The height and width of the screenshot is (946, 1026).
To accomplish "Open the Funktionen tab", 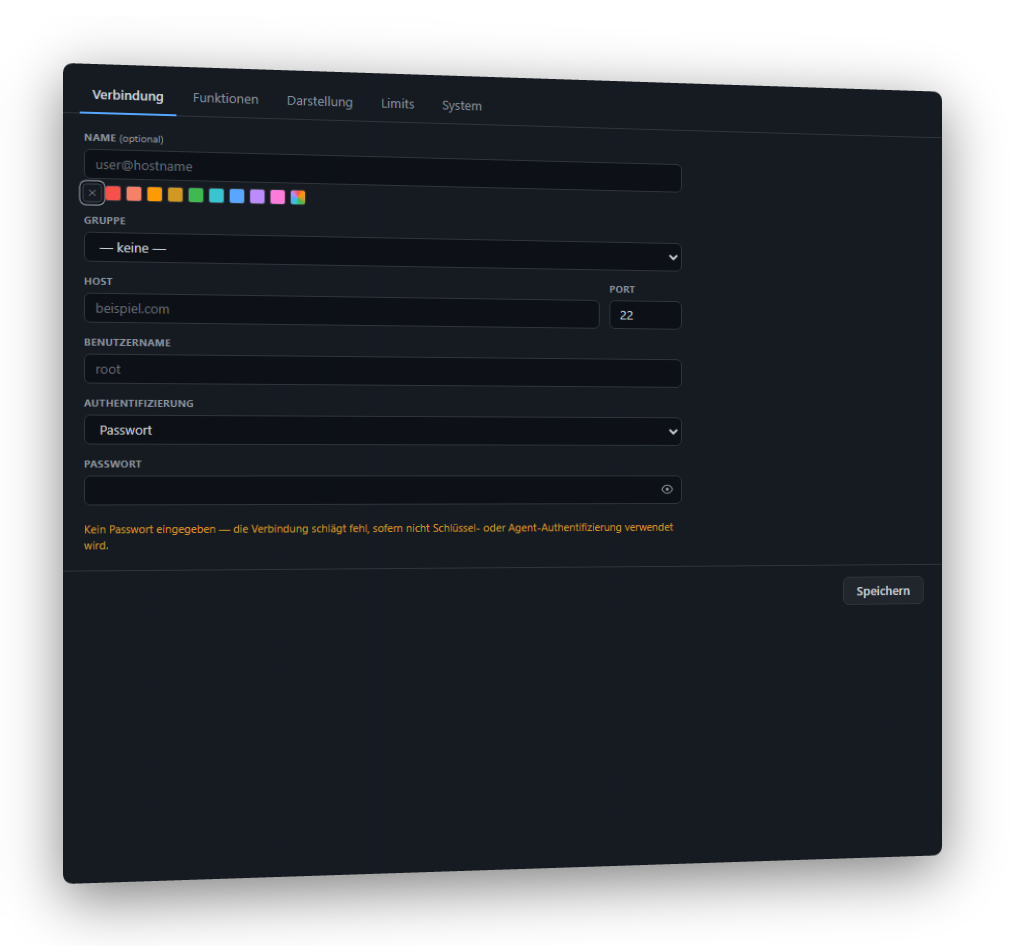I will pyautogui.click(x=226, y=99).
